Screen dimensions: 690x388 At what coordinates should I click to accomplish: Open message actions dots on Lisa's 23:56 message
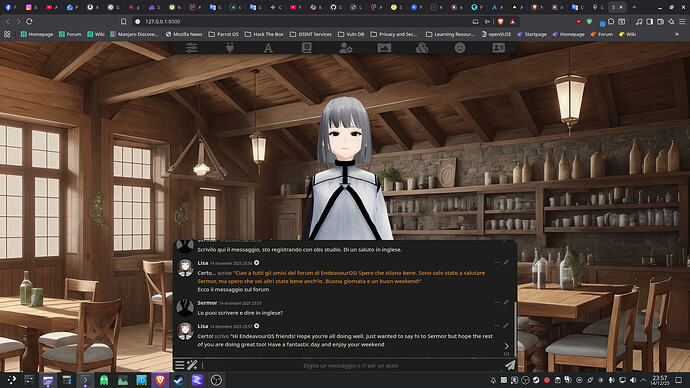point(497,263)
